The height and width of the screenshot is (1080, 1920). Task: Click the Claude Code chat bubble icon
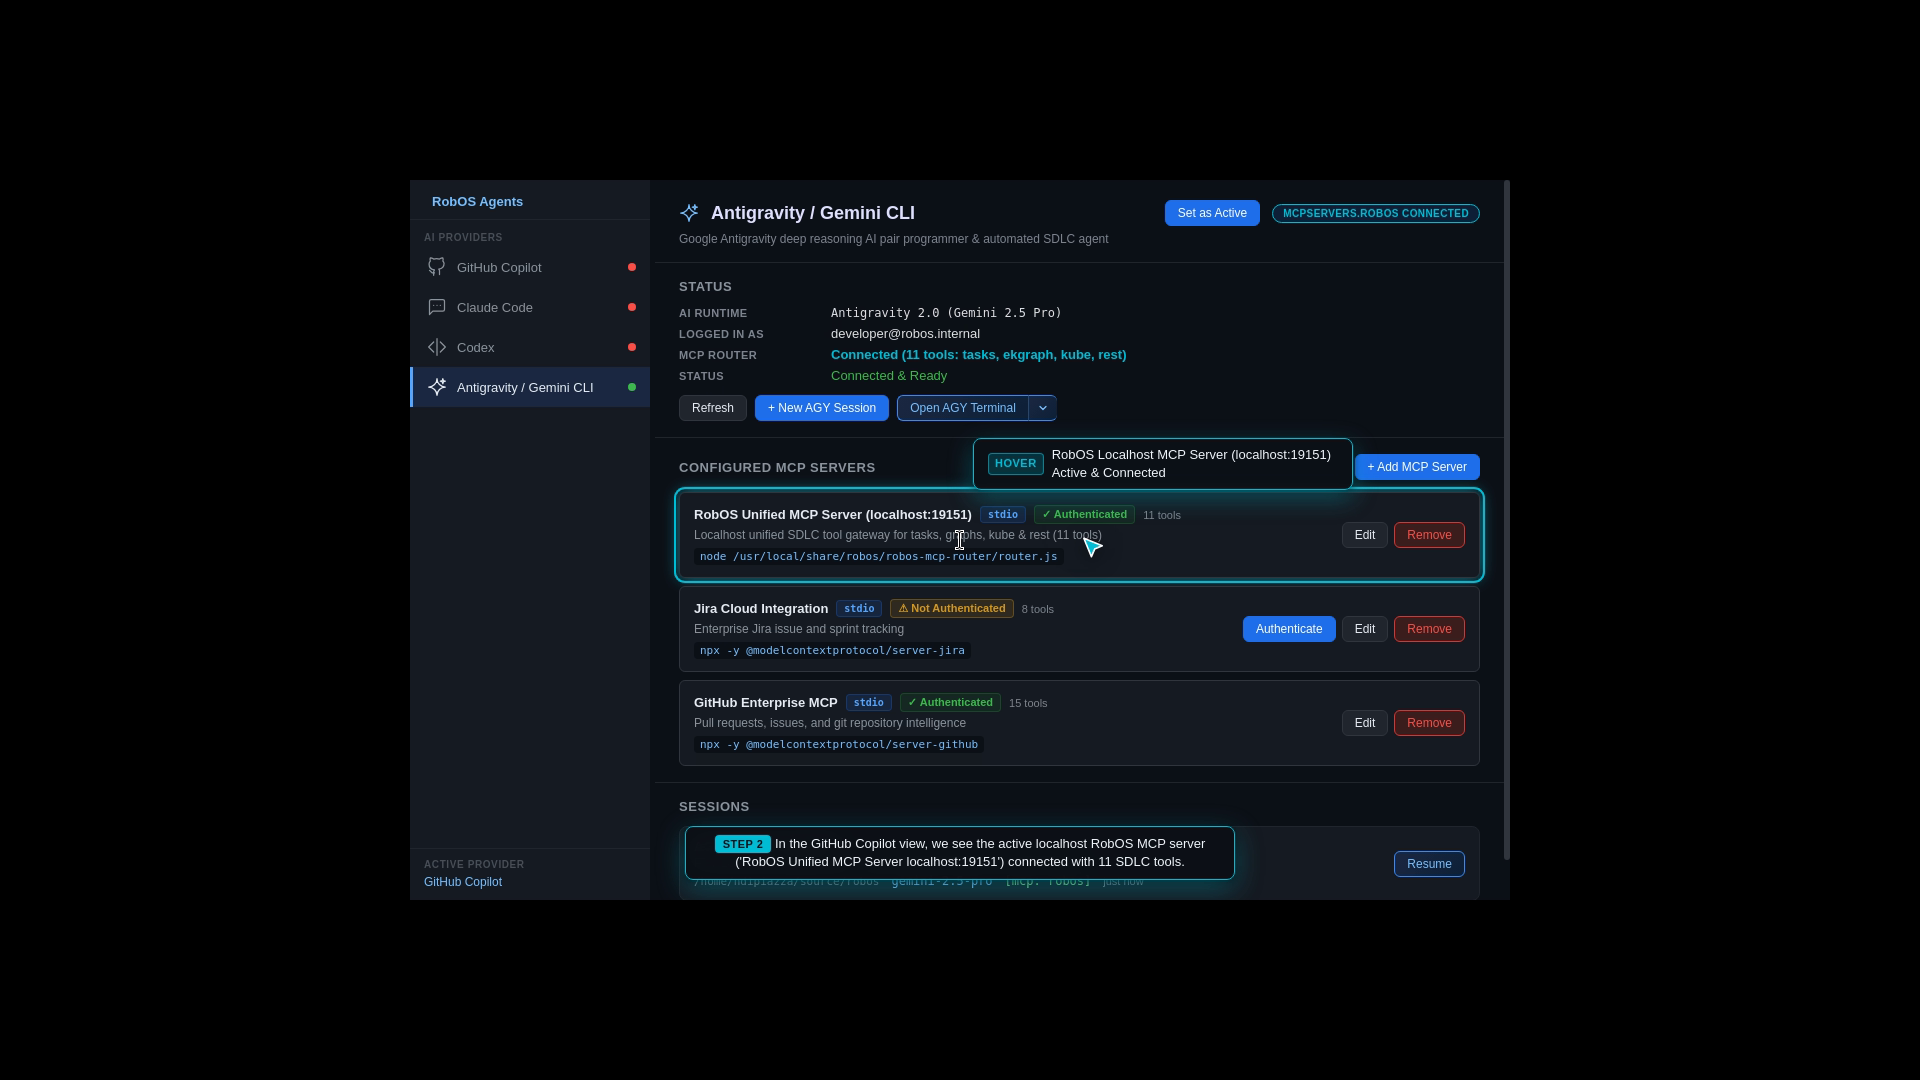[437, 307]
